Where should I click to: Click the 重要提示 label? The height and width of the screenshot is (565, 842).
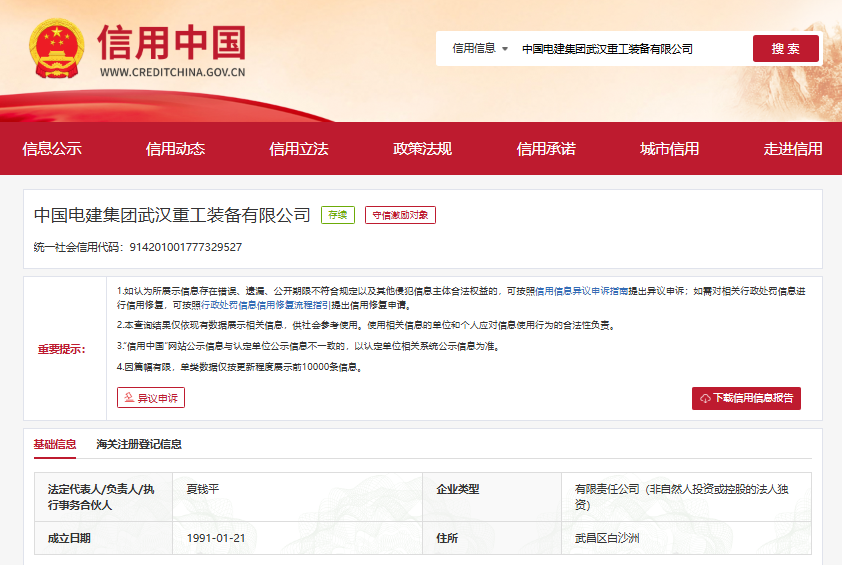pyautogui.click(x=62, y=349)
